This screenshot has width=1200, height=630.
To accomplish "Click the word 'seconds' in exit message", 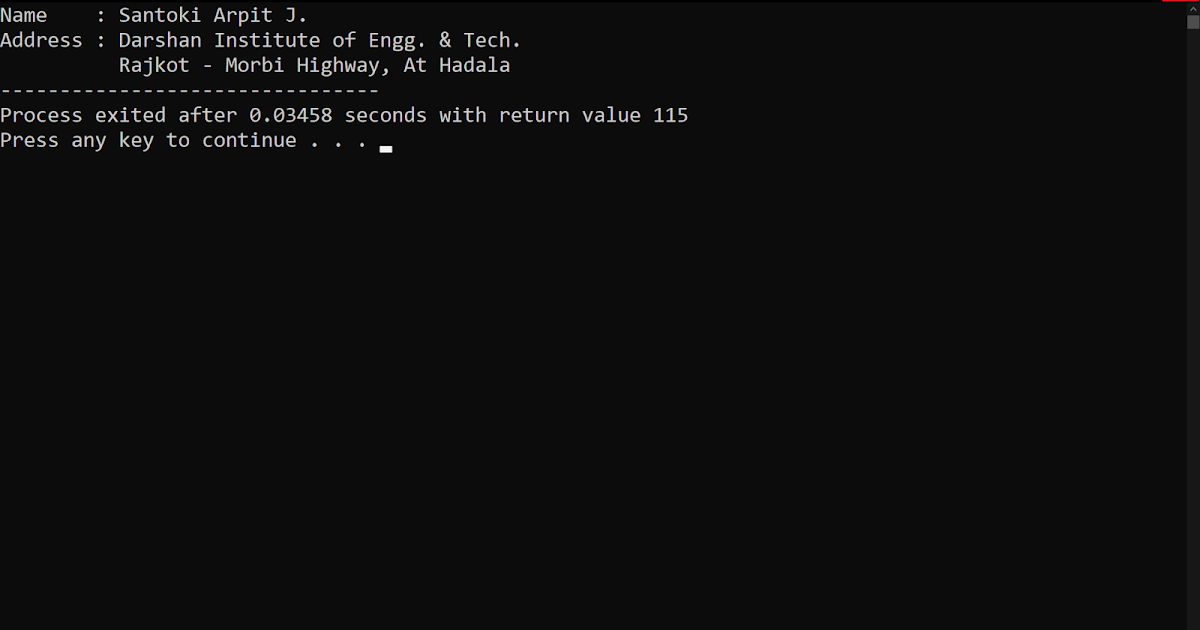I will (386, 116).
